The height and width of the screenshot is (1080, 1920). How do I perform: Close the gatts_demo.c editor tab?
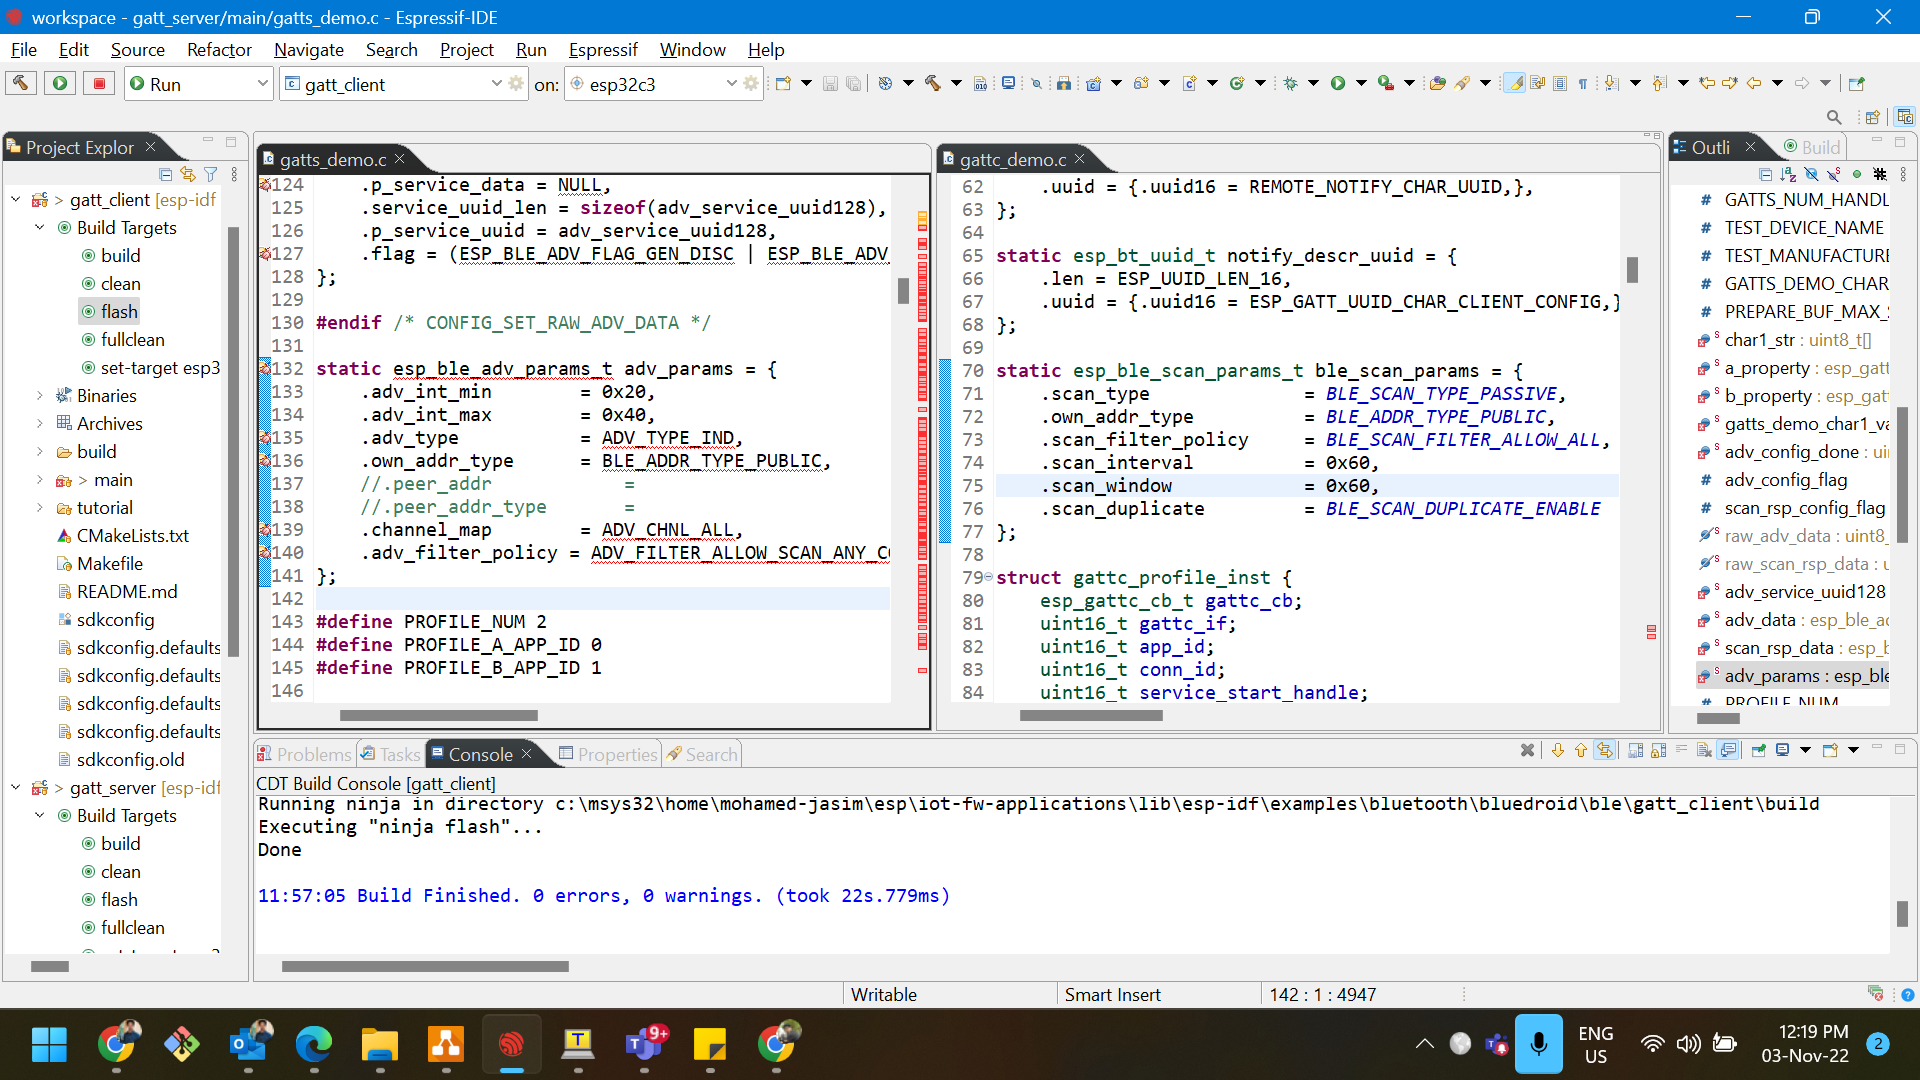click(399, 159)
